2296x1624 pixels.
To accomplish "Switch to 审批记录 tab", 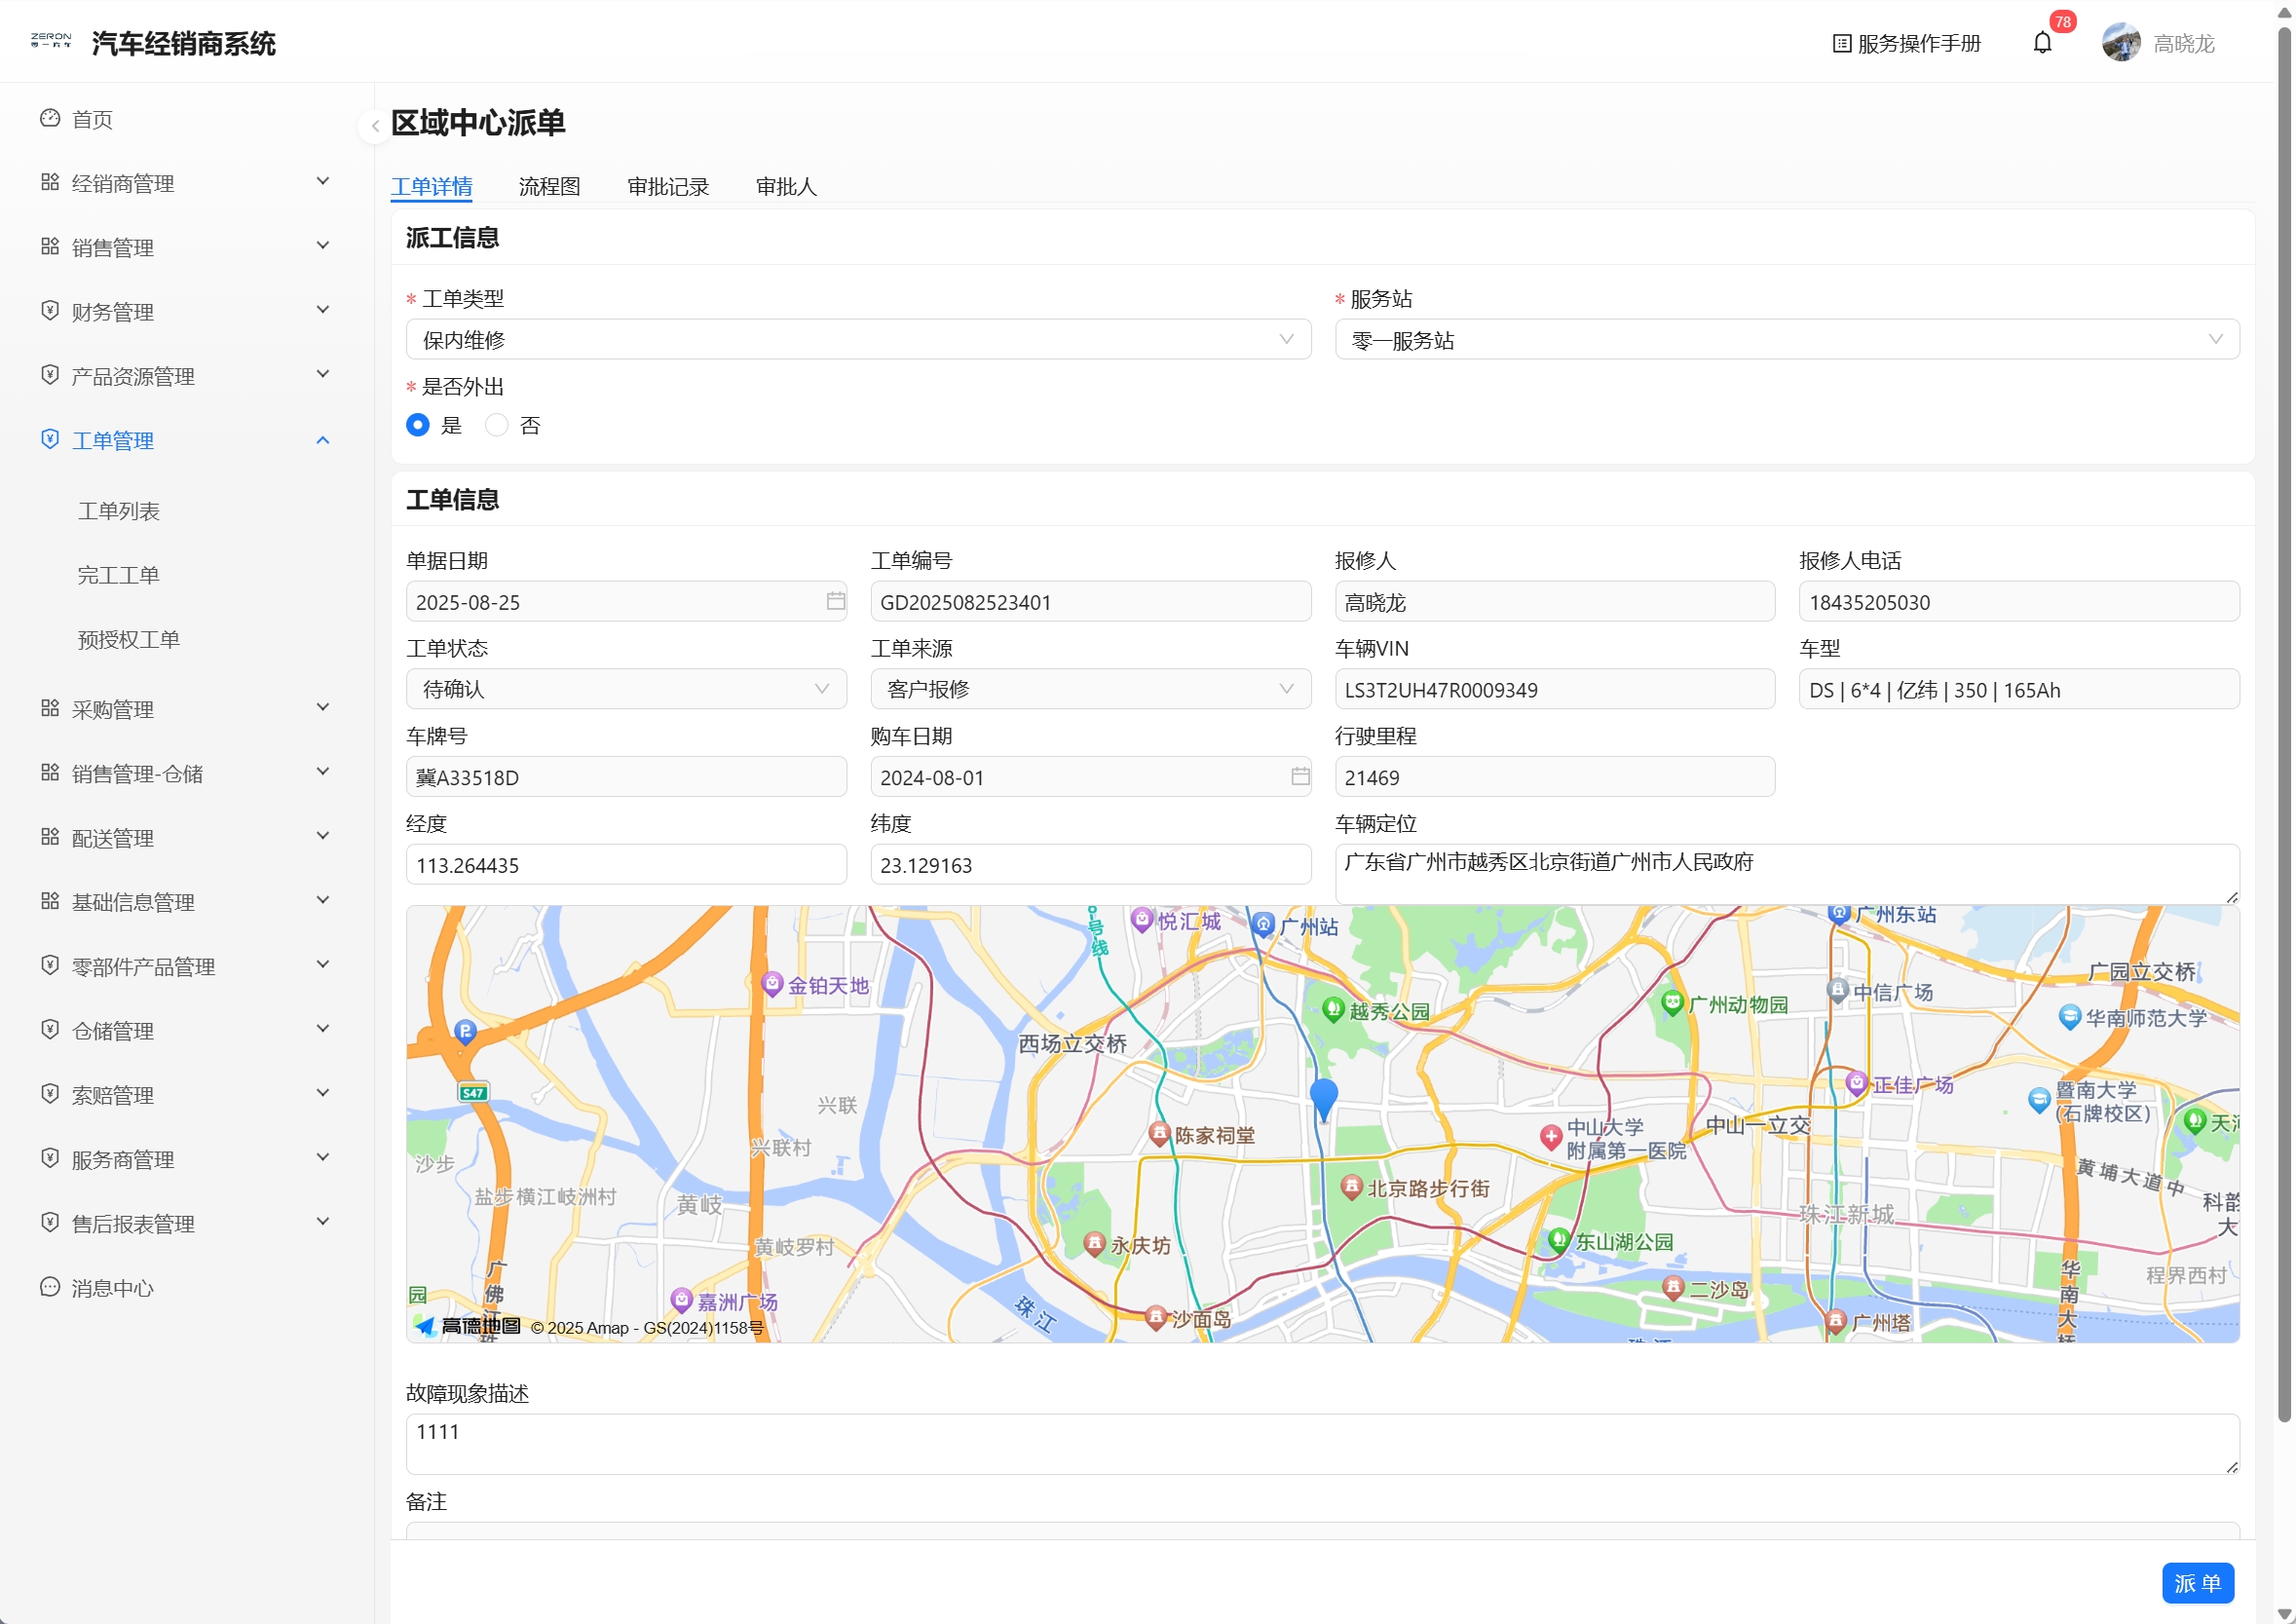I will click(668, 186).
